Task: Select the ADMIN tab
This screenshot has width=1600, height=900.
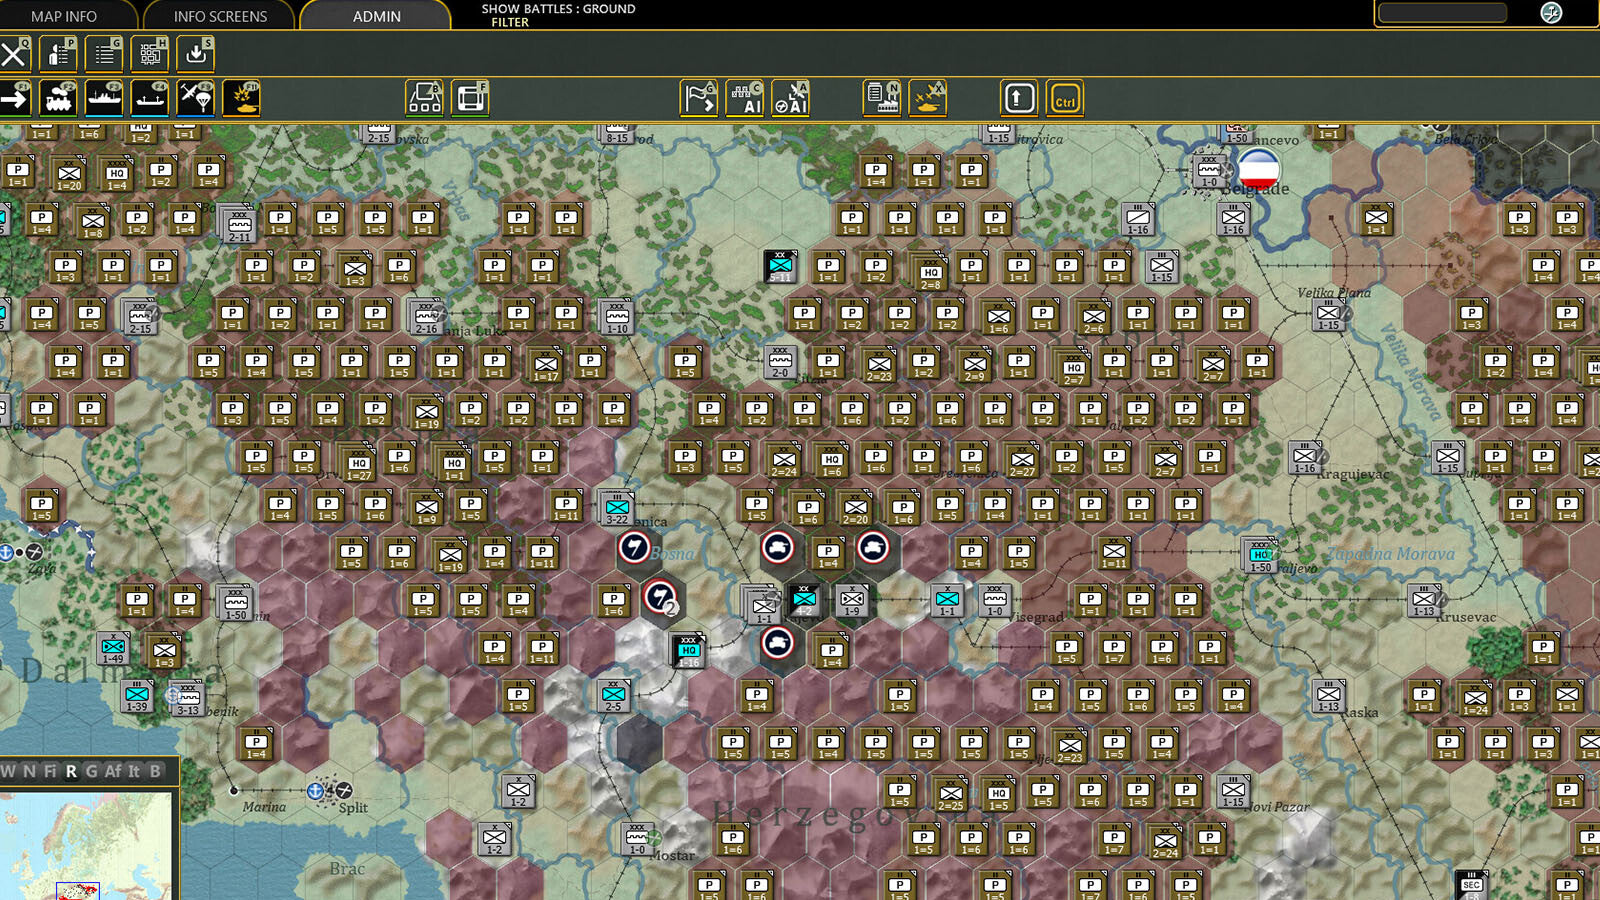Action: [x=376, y=16]
